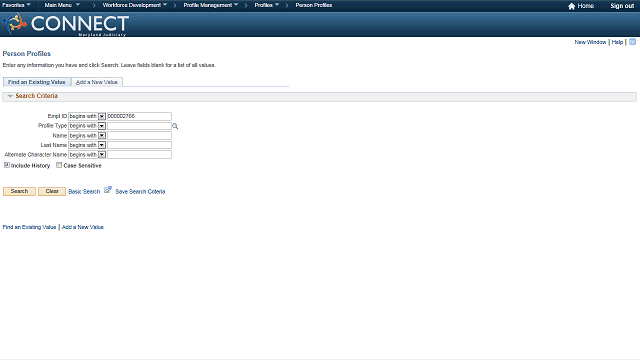Click the Home link text
Image resolution: width=640 pixels, height=360 pixels.
pyautogui.click(x=586, y=6)
